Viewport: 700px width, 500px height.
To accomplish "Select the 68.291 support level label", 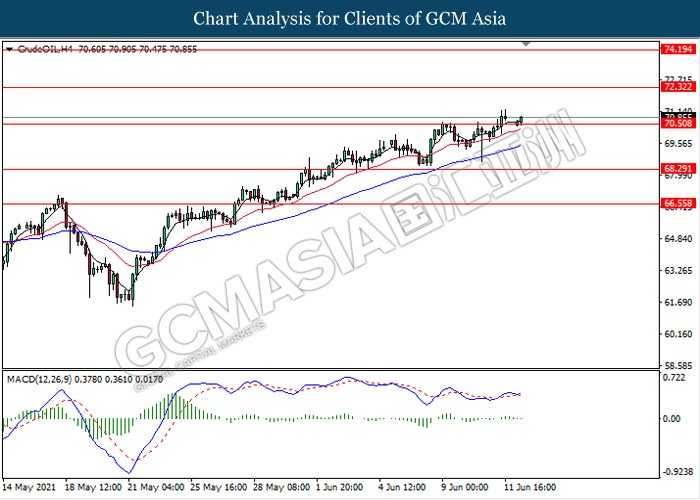I will click(678, 169).
